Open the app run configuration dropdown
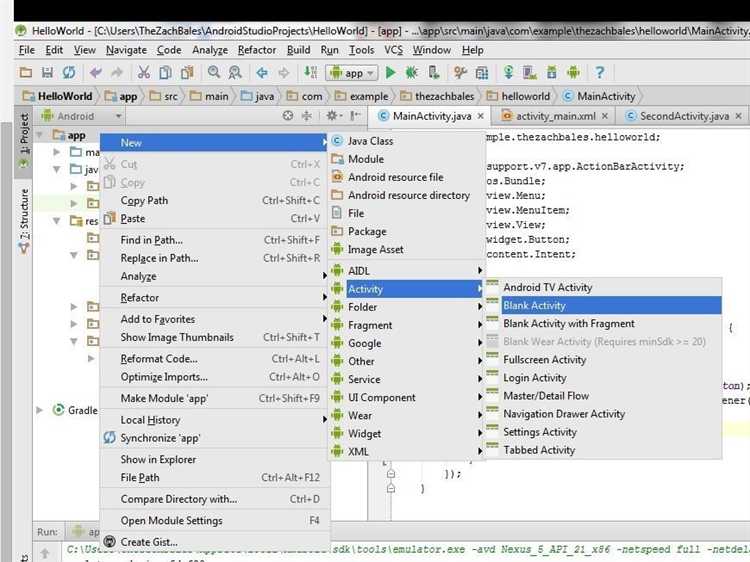This screenshot has height=562, width=750. click(x=352, y=73)
